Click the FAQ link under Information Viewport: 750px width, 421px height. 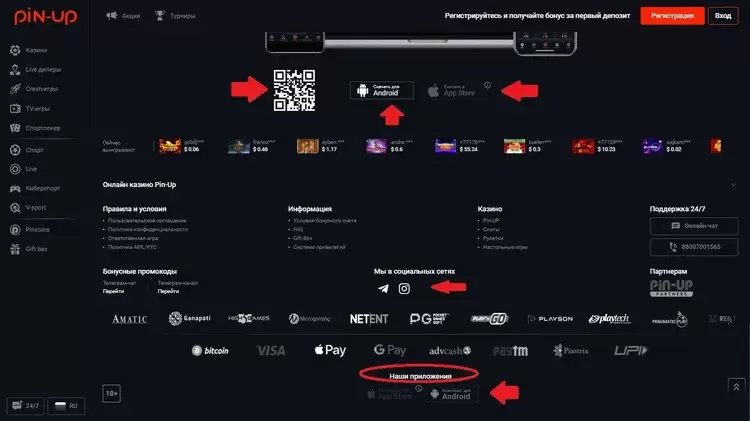298,230
